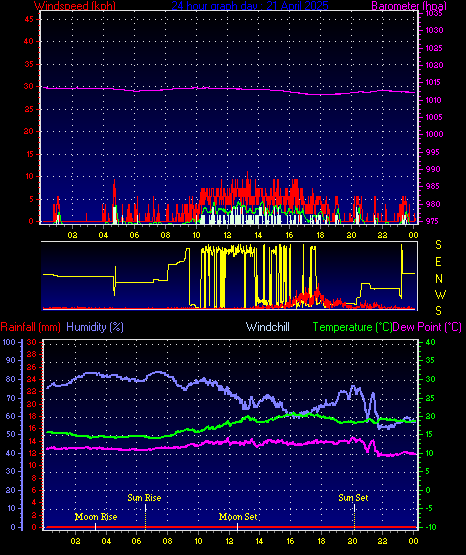Screen dimensions: 466x555
Task: Click the 'Windspeed (kph)' axis title
Action: (x=75, y=5)
